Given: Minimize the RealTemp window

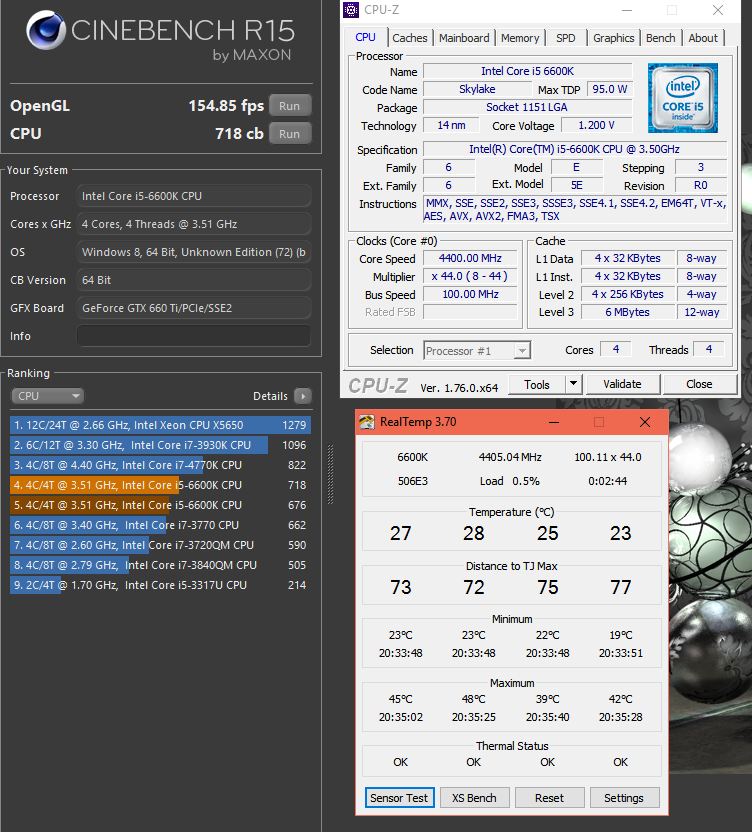Looking at the screenshot, I should (x=554, y=422).
